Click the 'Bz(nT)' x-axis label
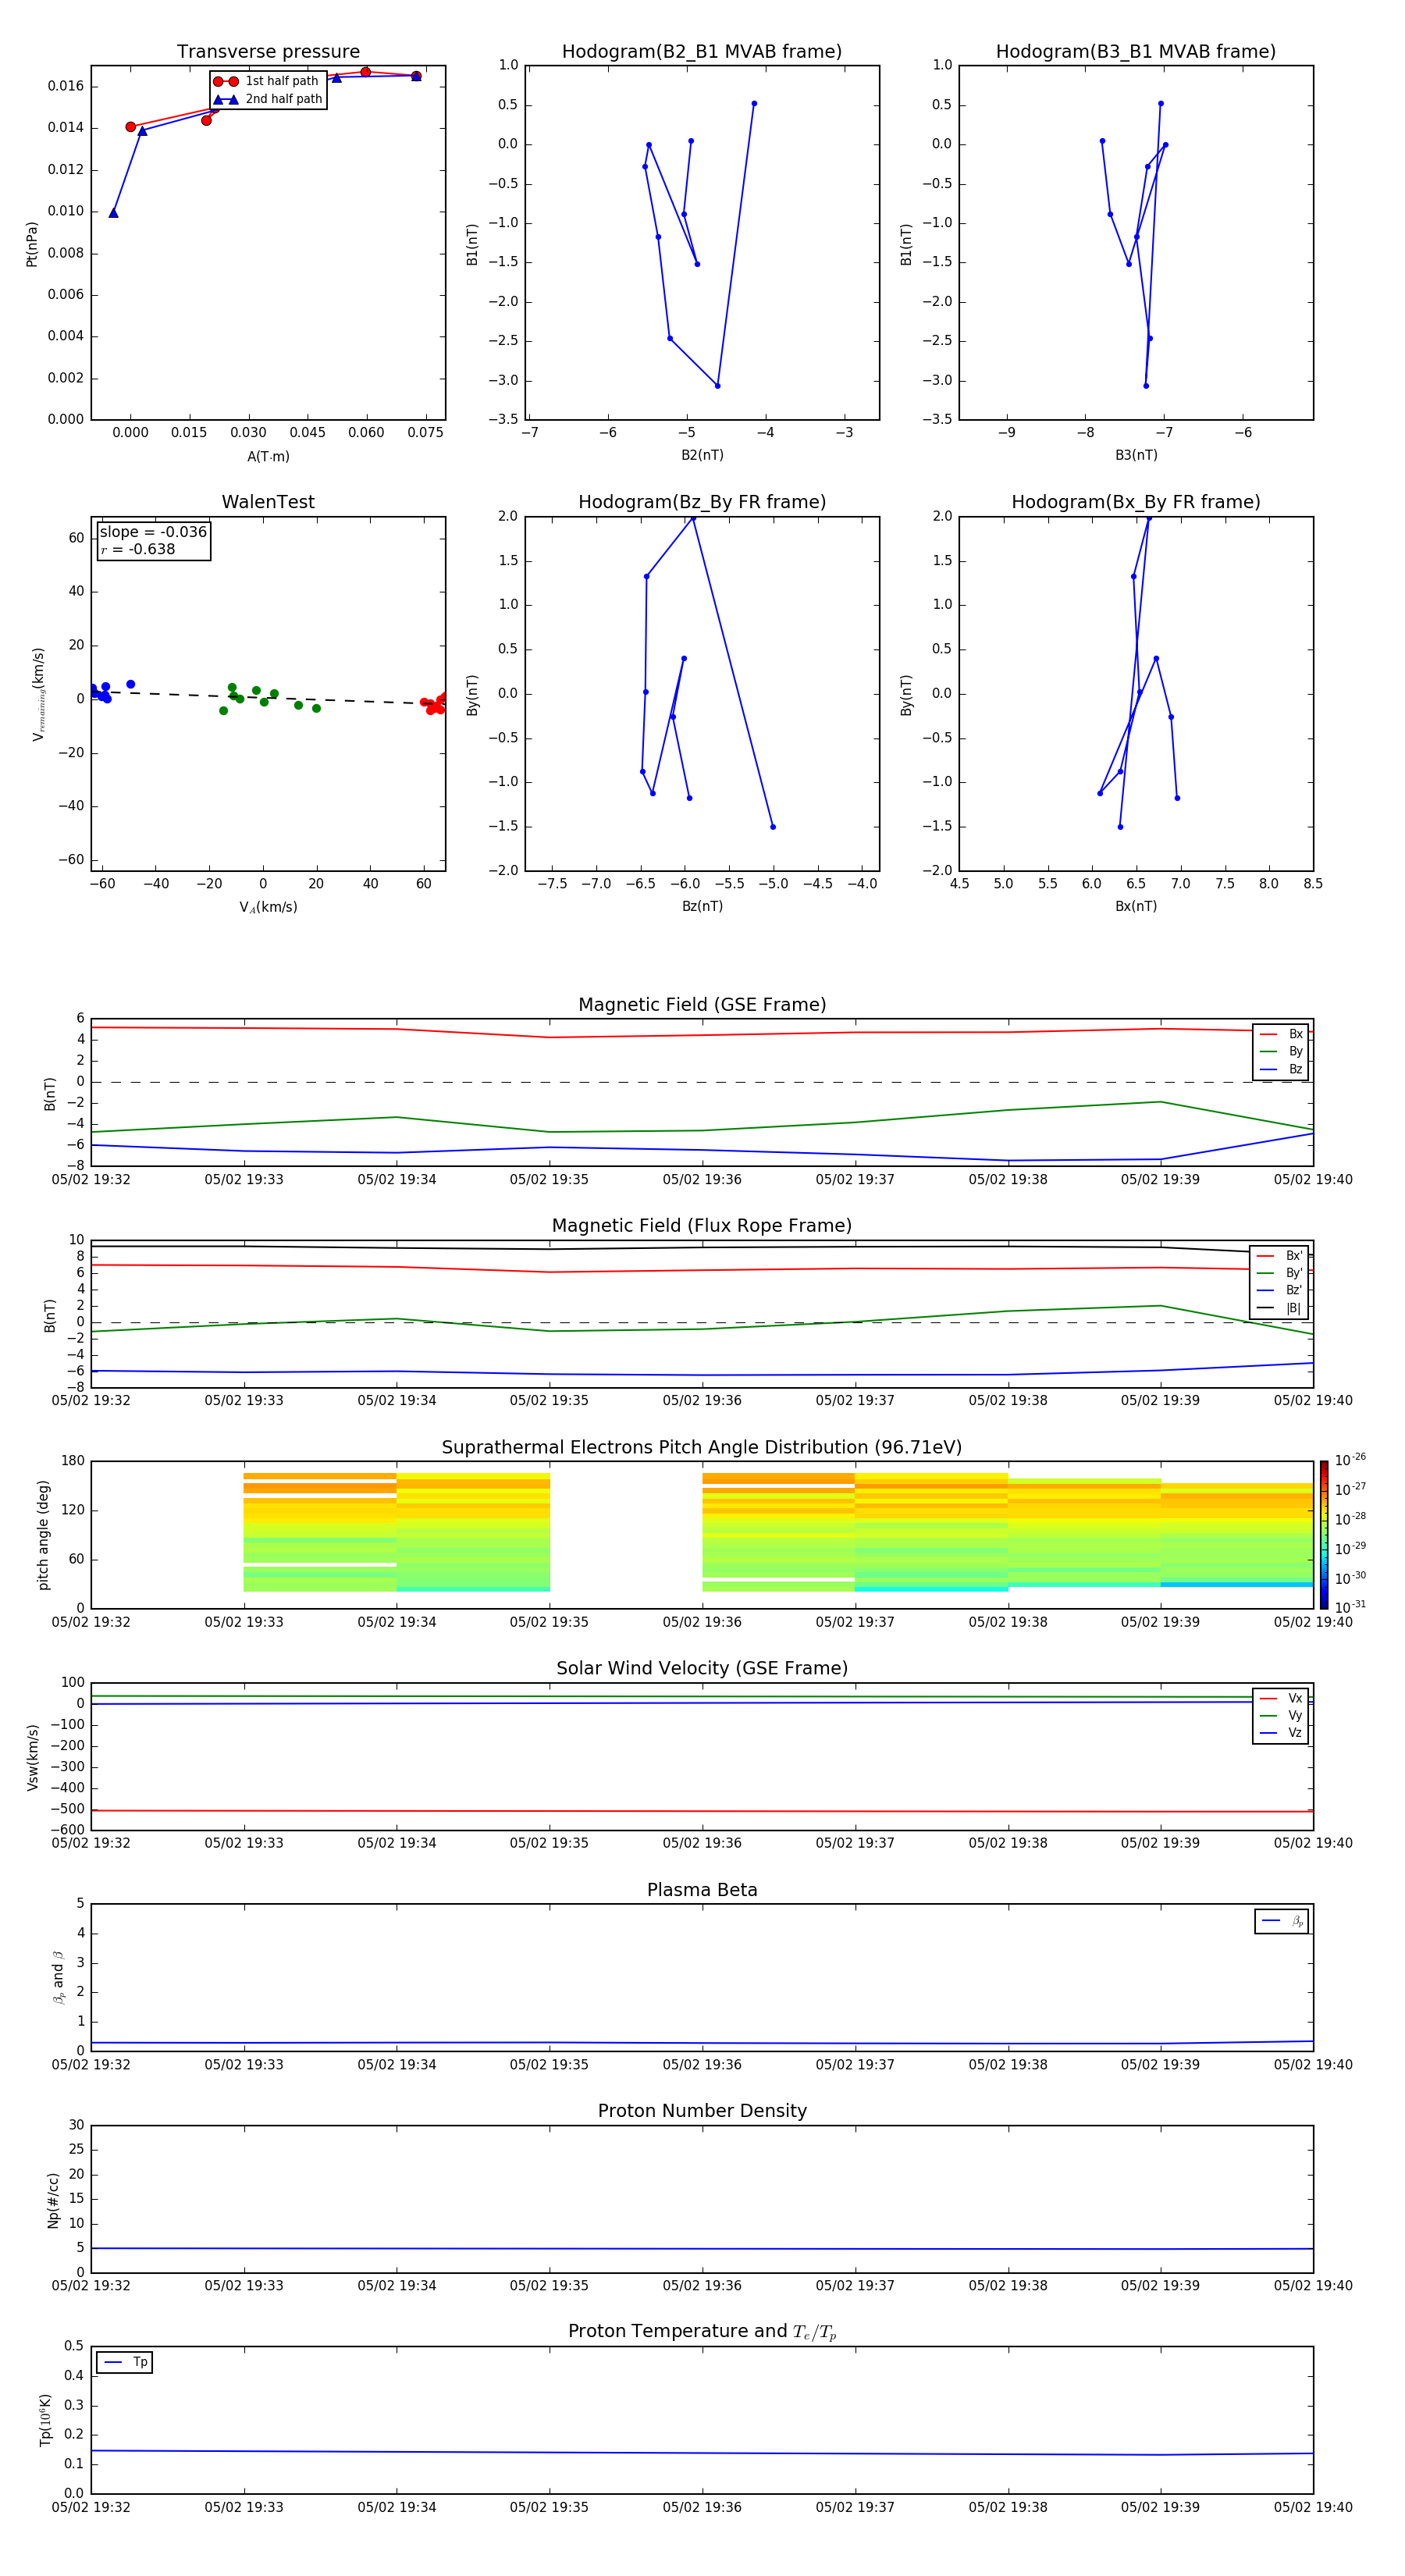 coord(702,906)
